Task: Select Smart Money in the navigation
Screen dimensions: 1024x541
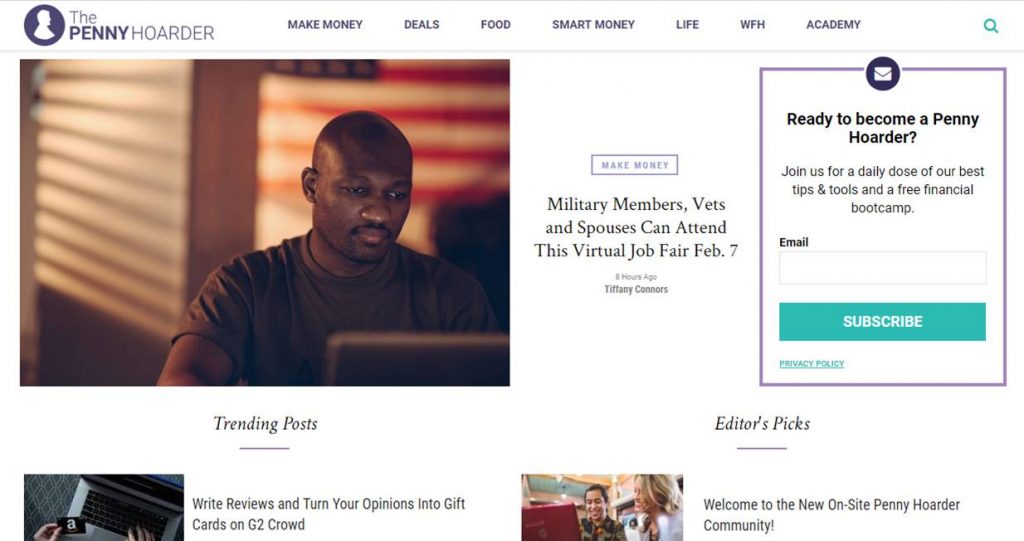Action: [593, 25]
